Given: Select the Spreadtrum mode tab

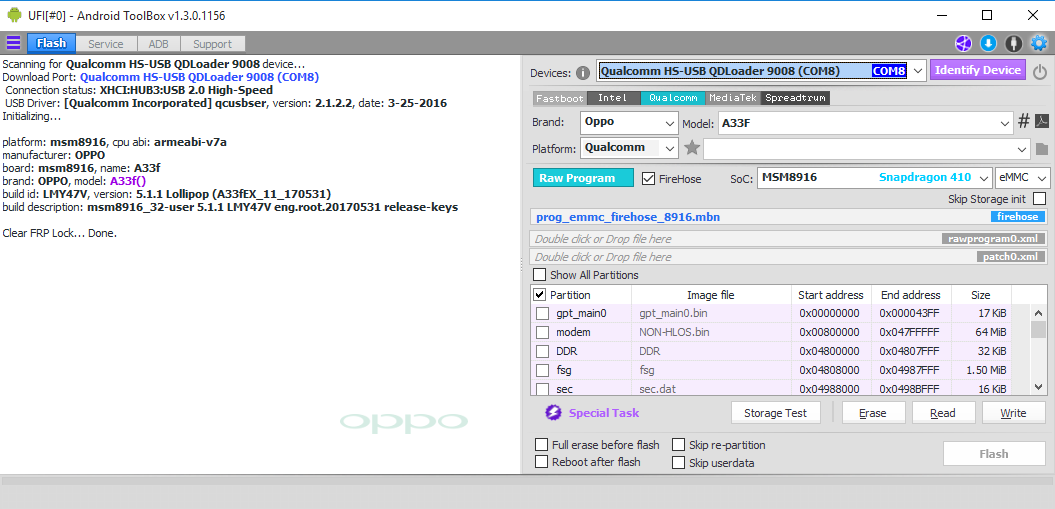Looking at the screenshot, I should point(795,98).
